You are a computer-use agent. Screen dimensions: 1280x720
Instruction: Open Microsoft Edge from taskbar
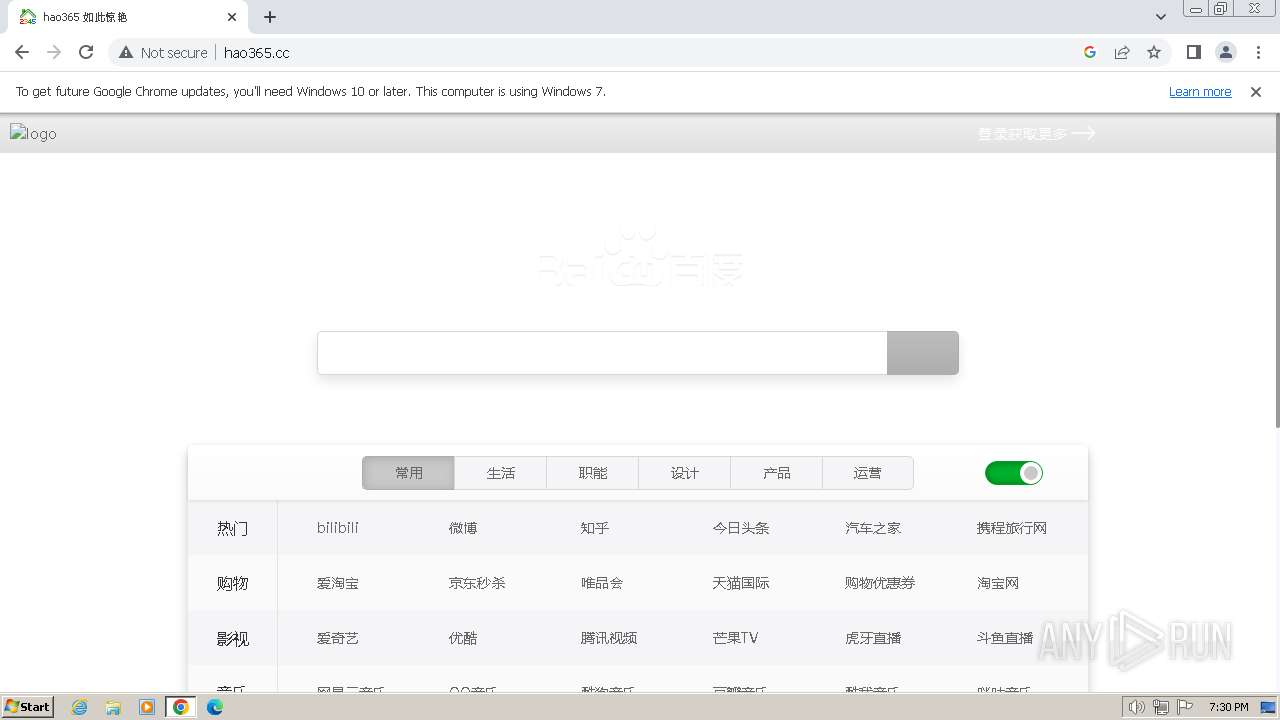[215, 707]
